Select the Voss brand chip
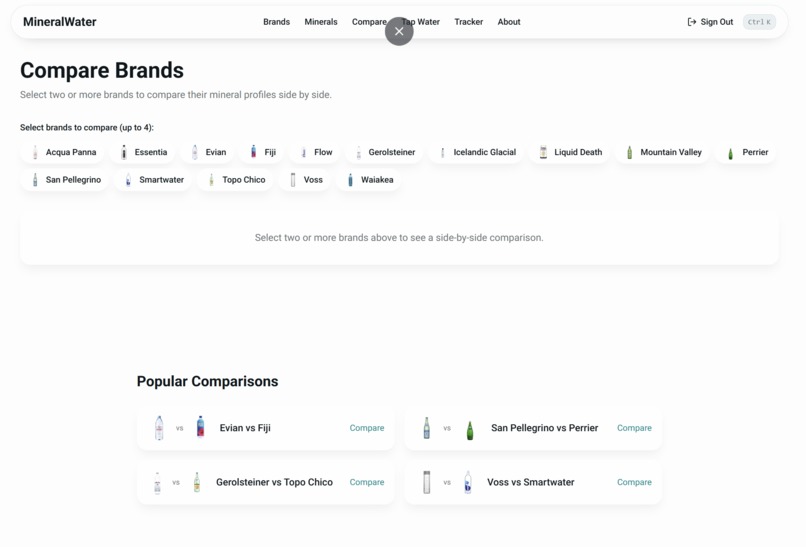Viewport: 806px width, 547px height. [x=305, y=180]
